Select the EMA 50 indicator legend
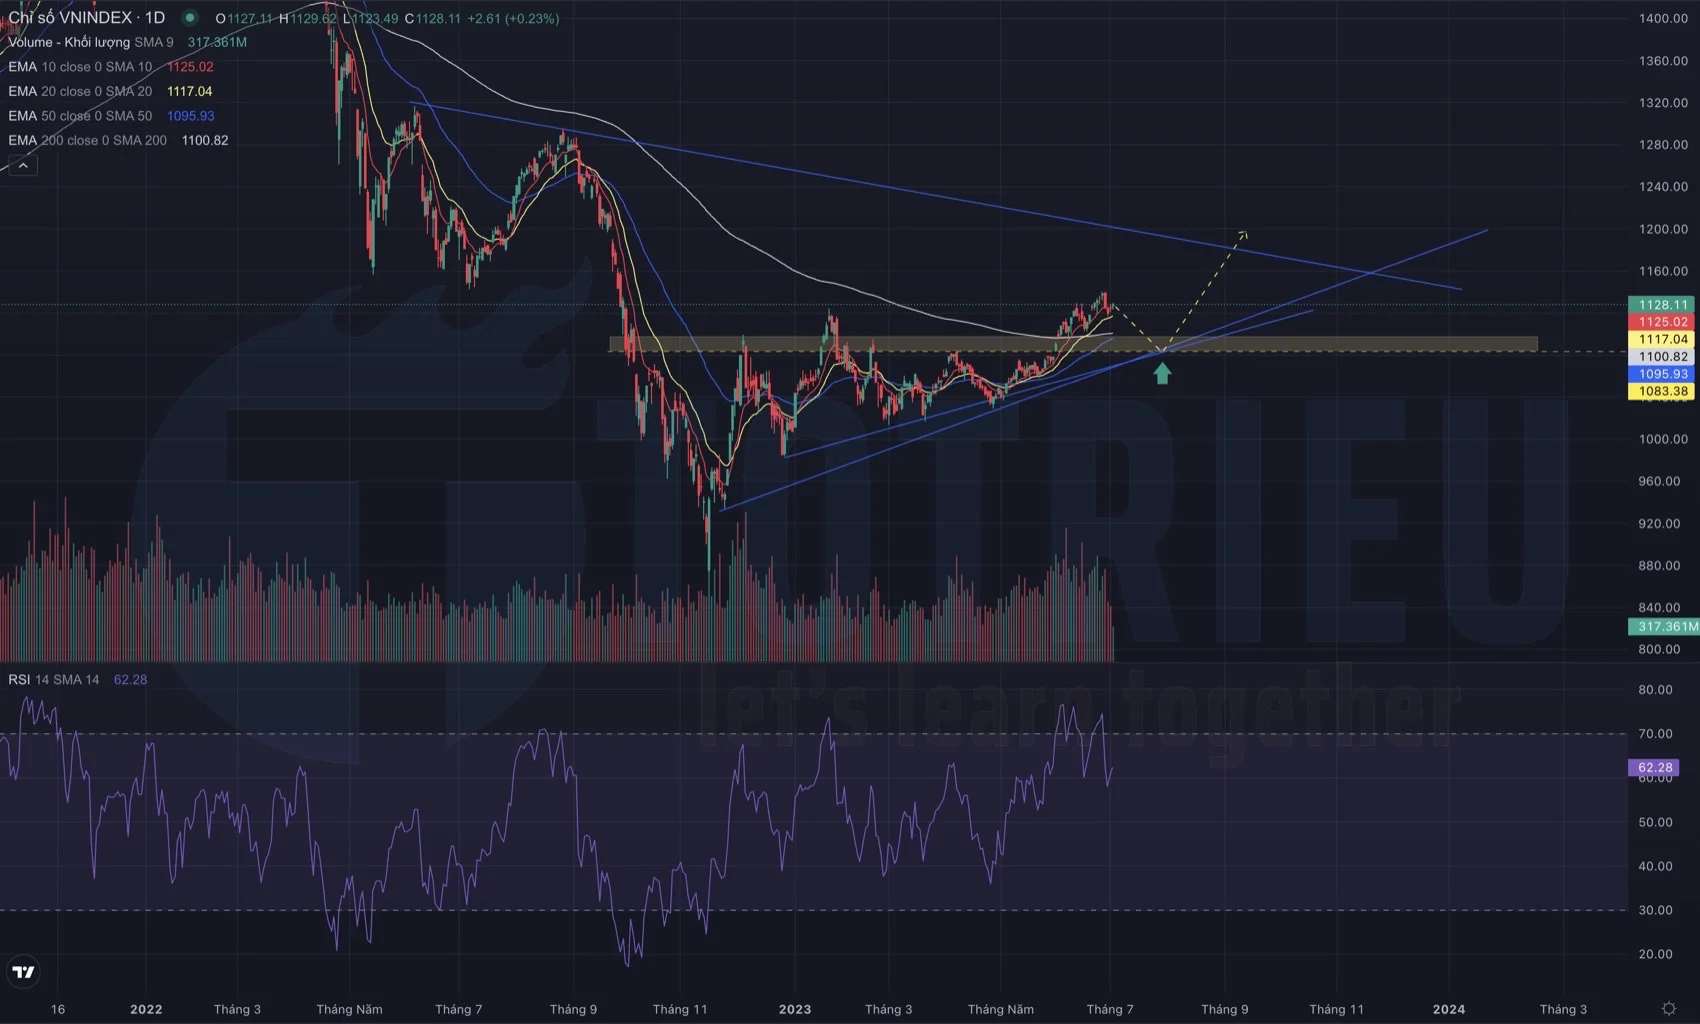1700x1024 pixels. pyautogui.click(x=80, y=116)
